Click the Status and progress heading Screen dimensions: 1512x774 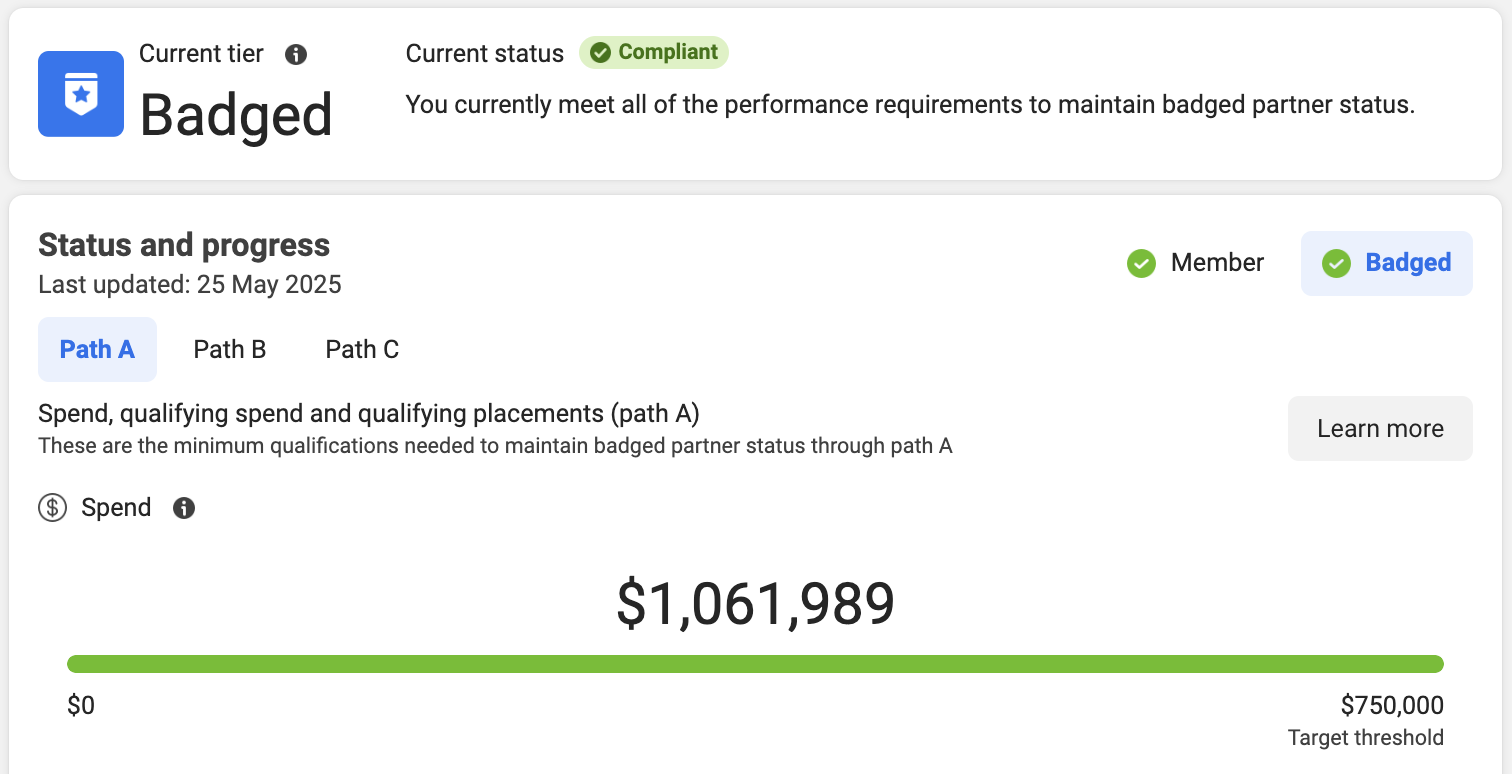pos(184,245)
